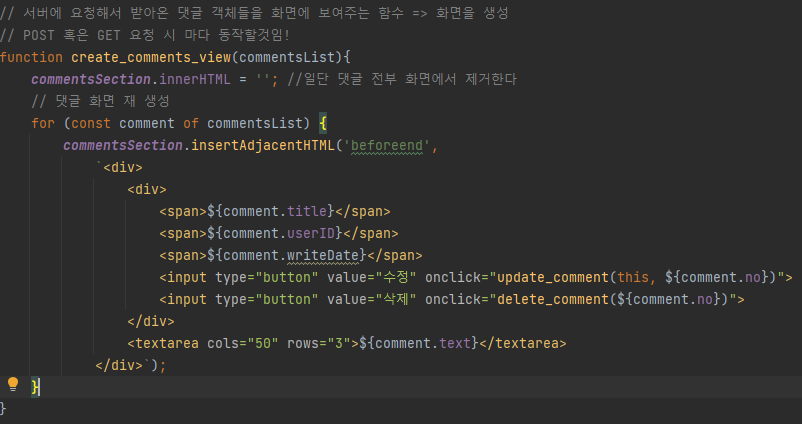Click the closing </div>`); line
The image size is (802, 424).
coord(131,365)
